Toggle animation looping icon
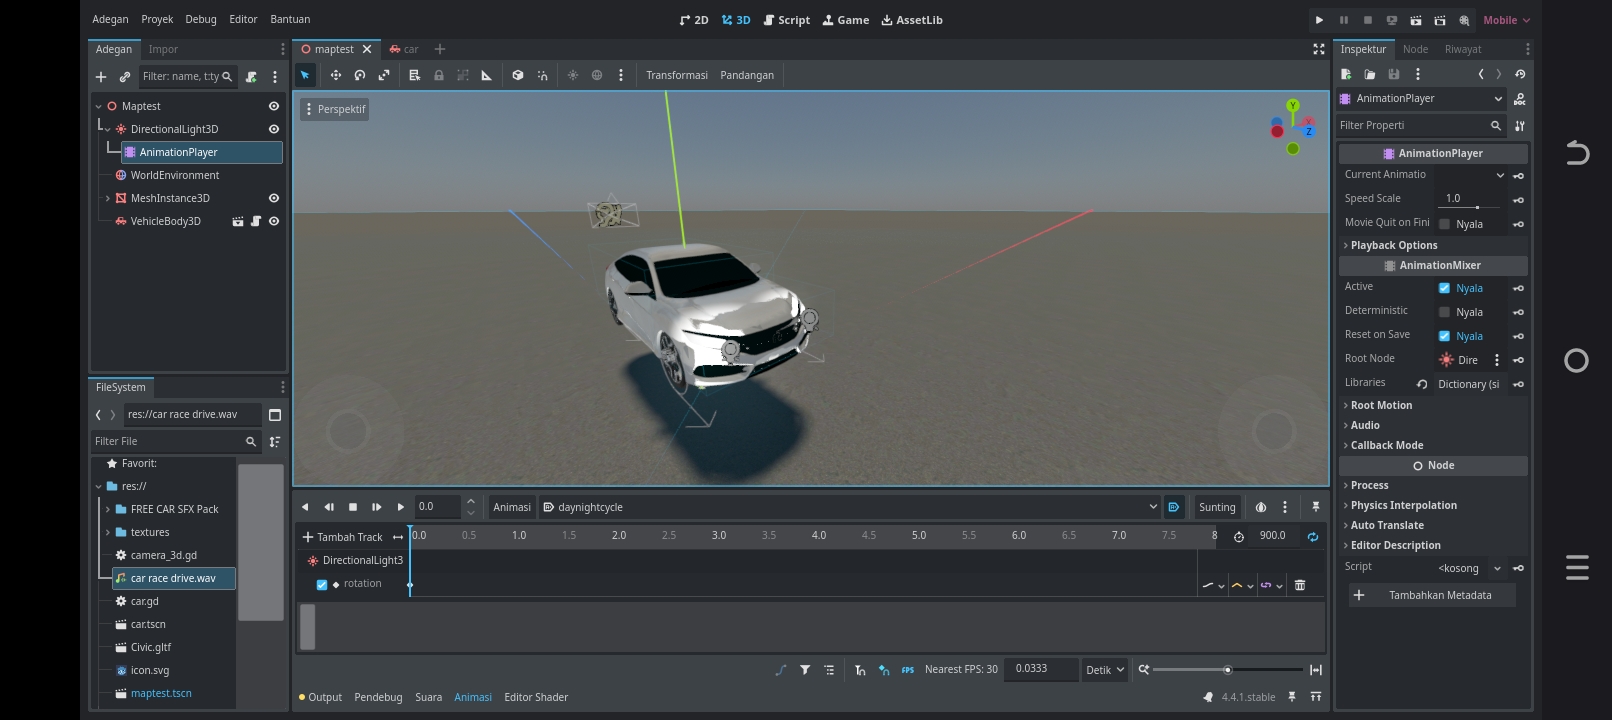 (1312, 536)
